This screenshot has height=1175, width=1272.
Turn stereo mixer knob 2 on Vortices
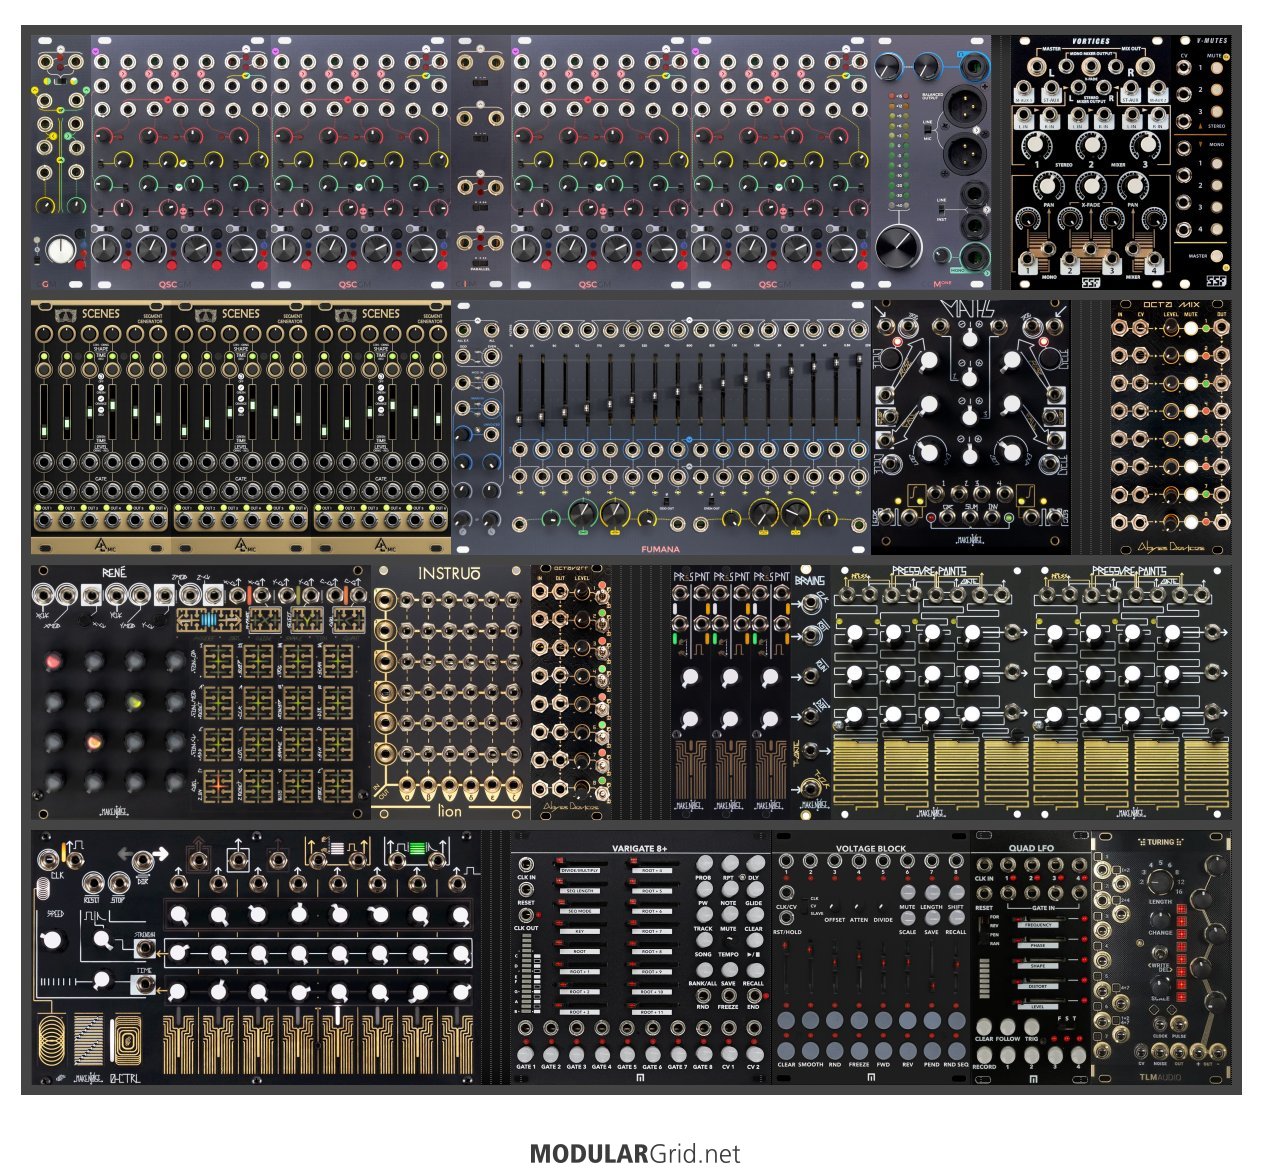pyautogui.click(x=1092, y=145)
